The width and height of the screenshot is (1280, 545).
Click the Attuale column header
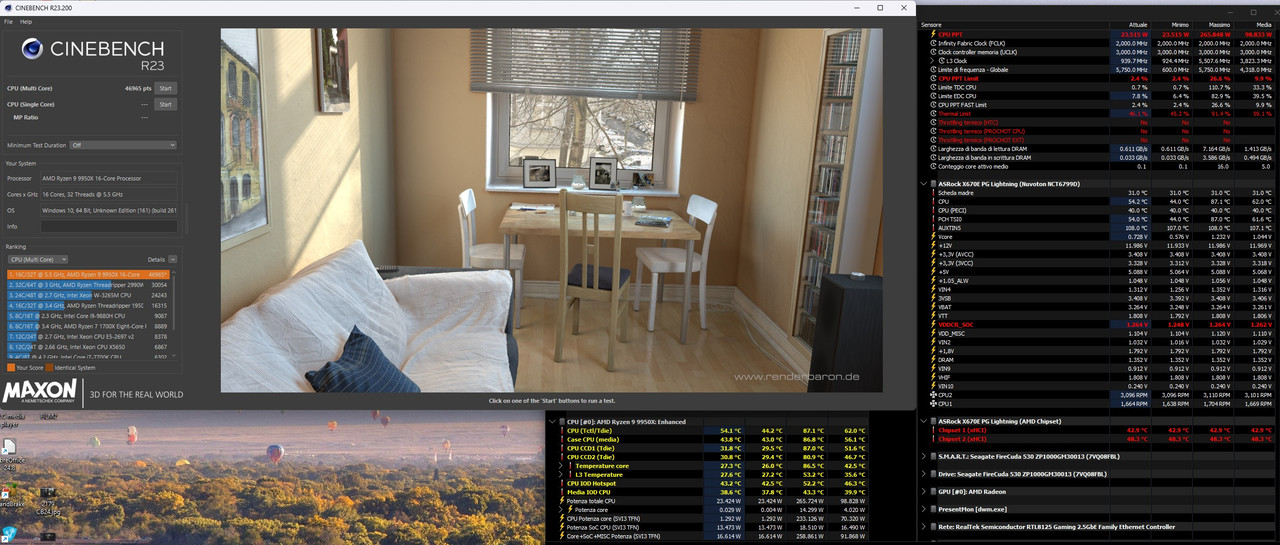pos(1138,24)
